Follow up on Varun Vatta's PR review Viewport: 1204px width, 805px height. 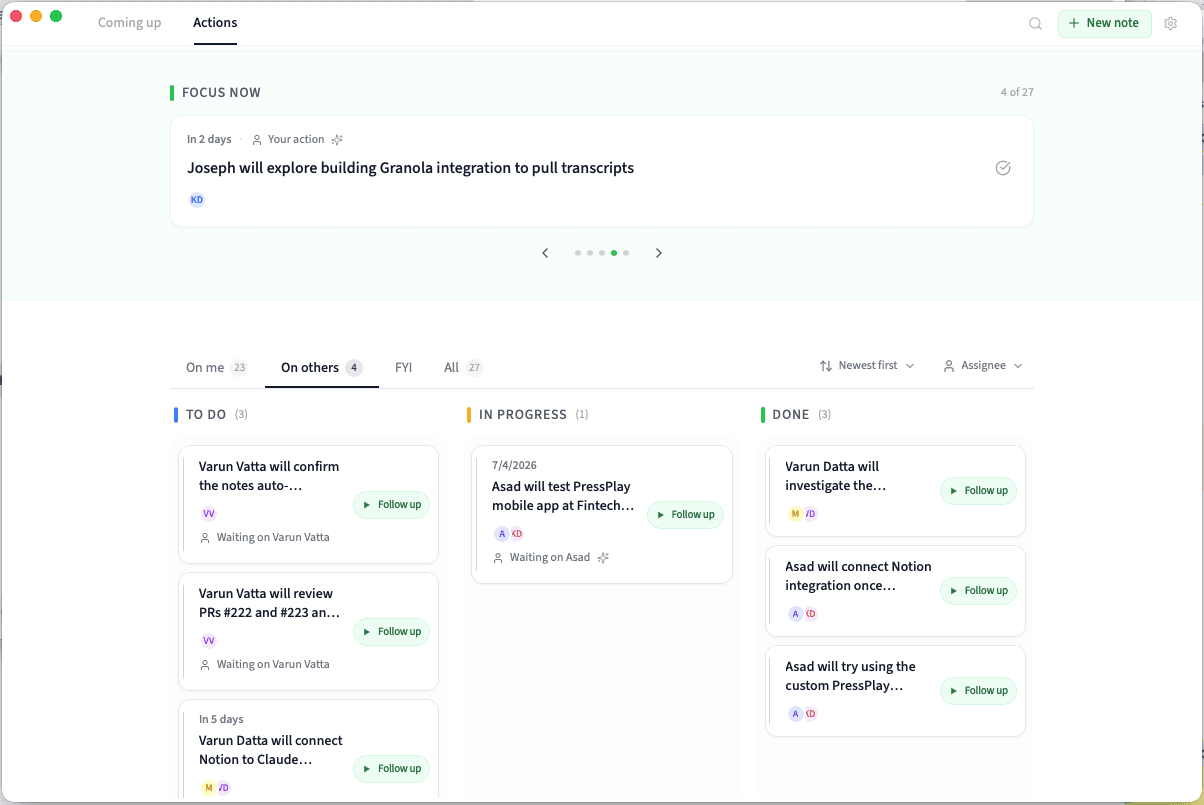click(391, 632)
